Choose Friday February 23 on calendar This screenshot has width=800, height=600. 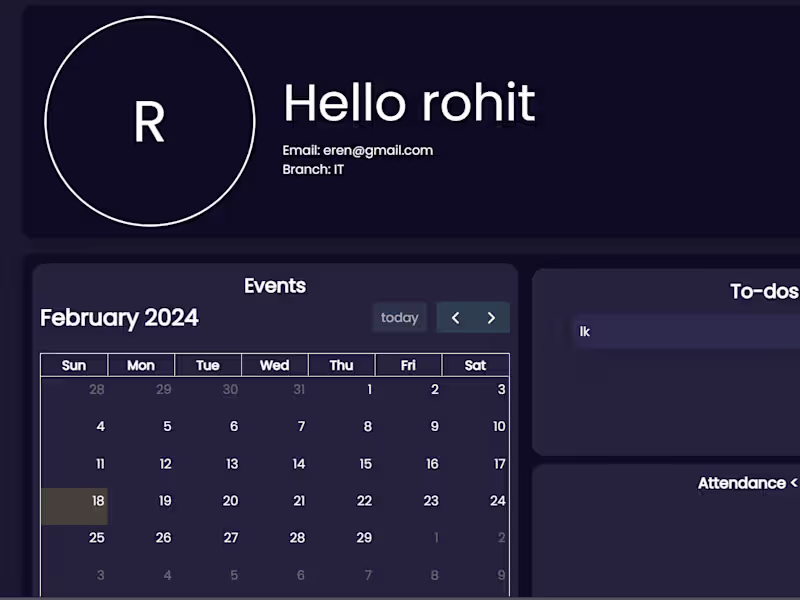[x=408, y=506]
